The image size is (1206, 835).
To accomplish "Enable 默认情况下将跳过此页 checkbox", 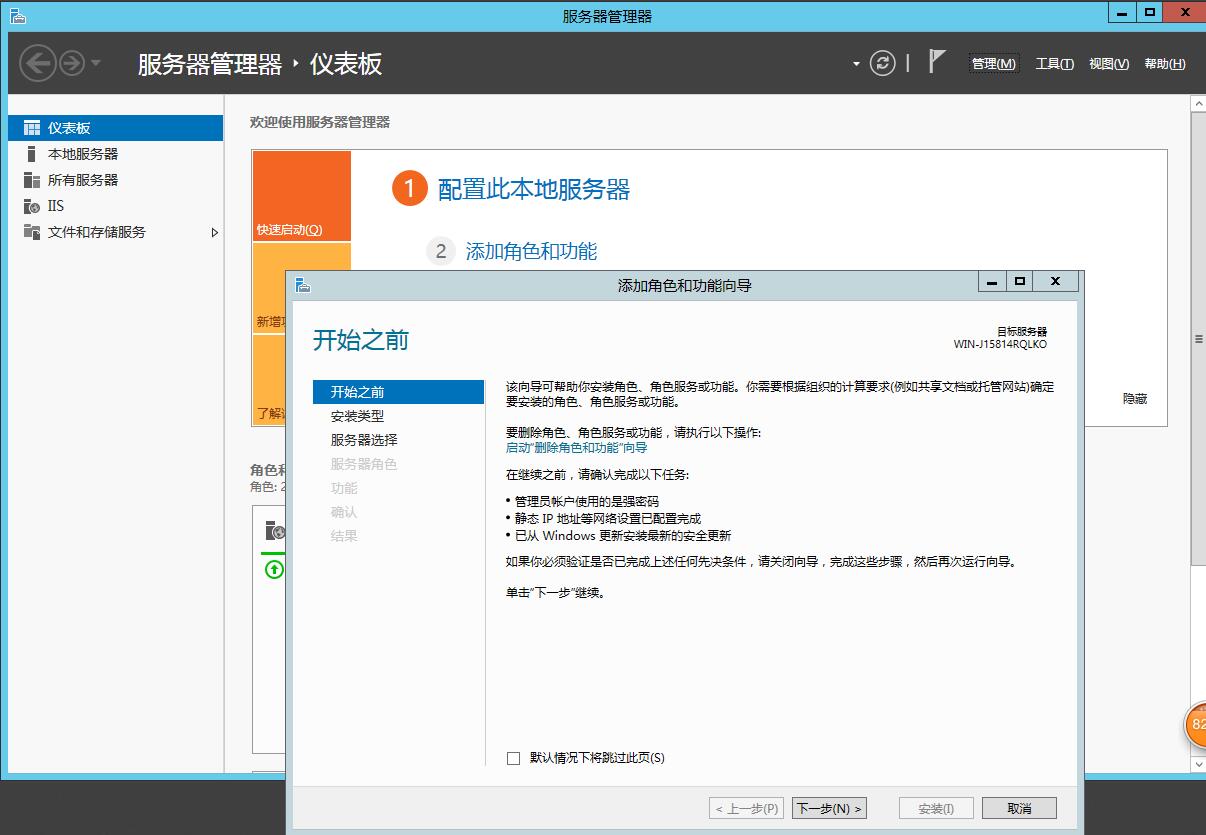I will pos(514,758).
